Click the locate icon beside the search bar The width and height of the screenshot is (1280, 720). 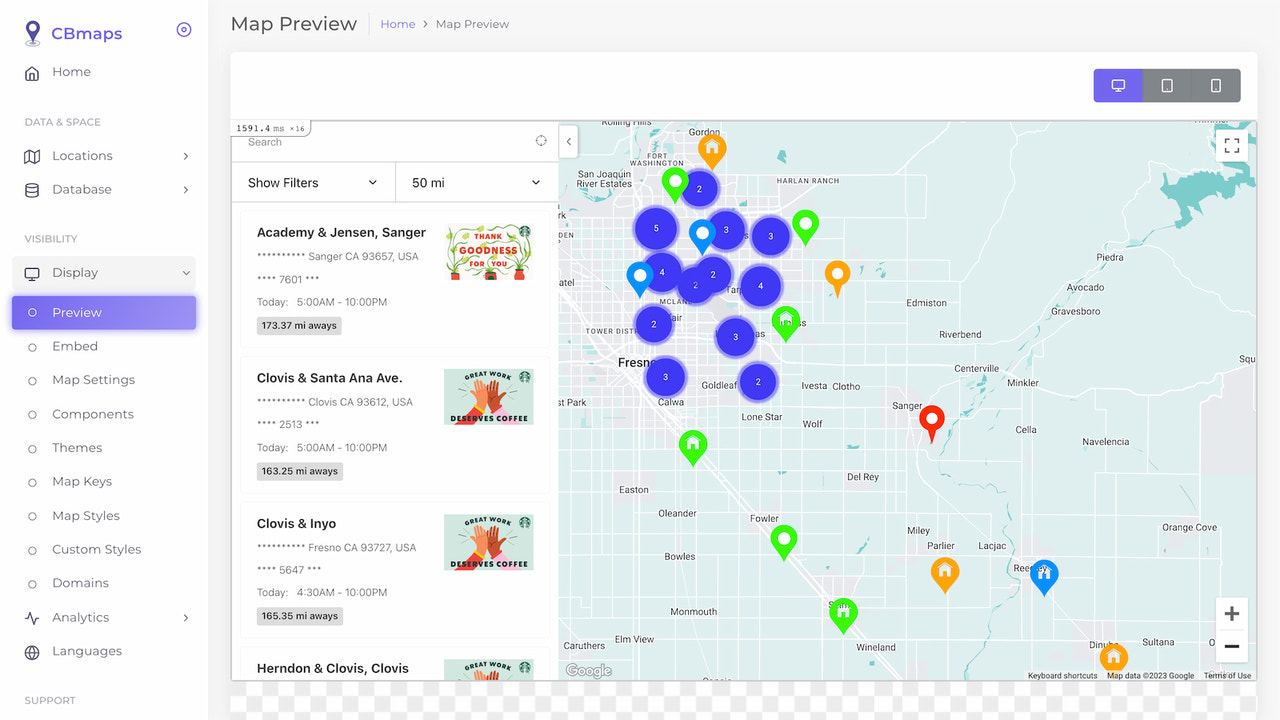click(540, 141)
